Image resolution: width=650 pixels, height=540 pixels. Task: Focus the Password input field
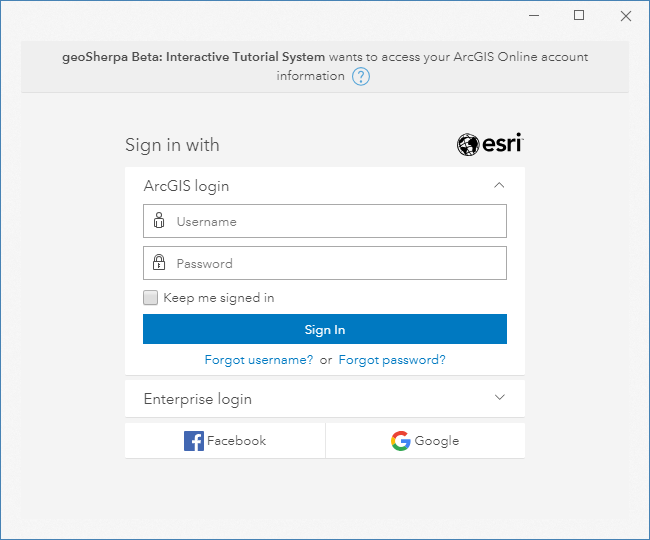325,263
